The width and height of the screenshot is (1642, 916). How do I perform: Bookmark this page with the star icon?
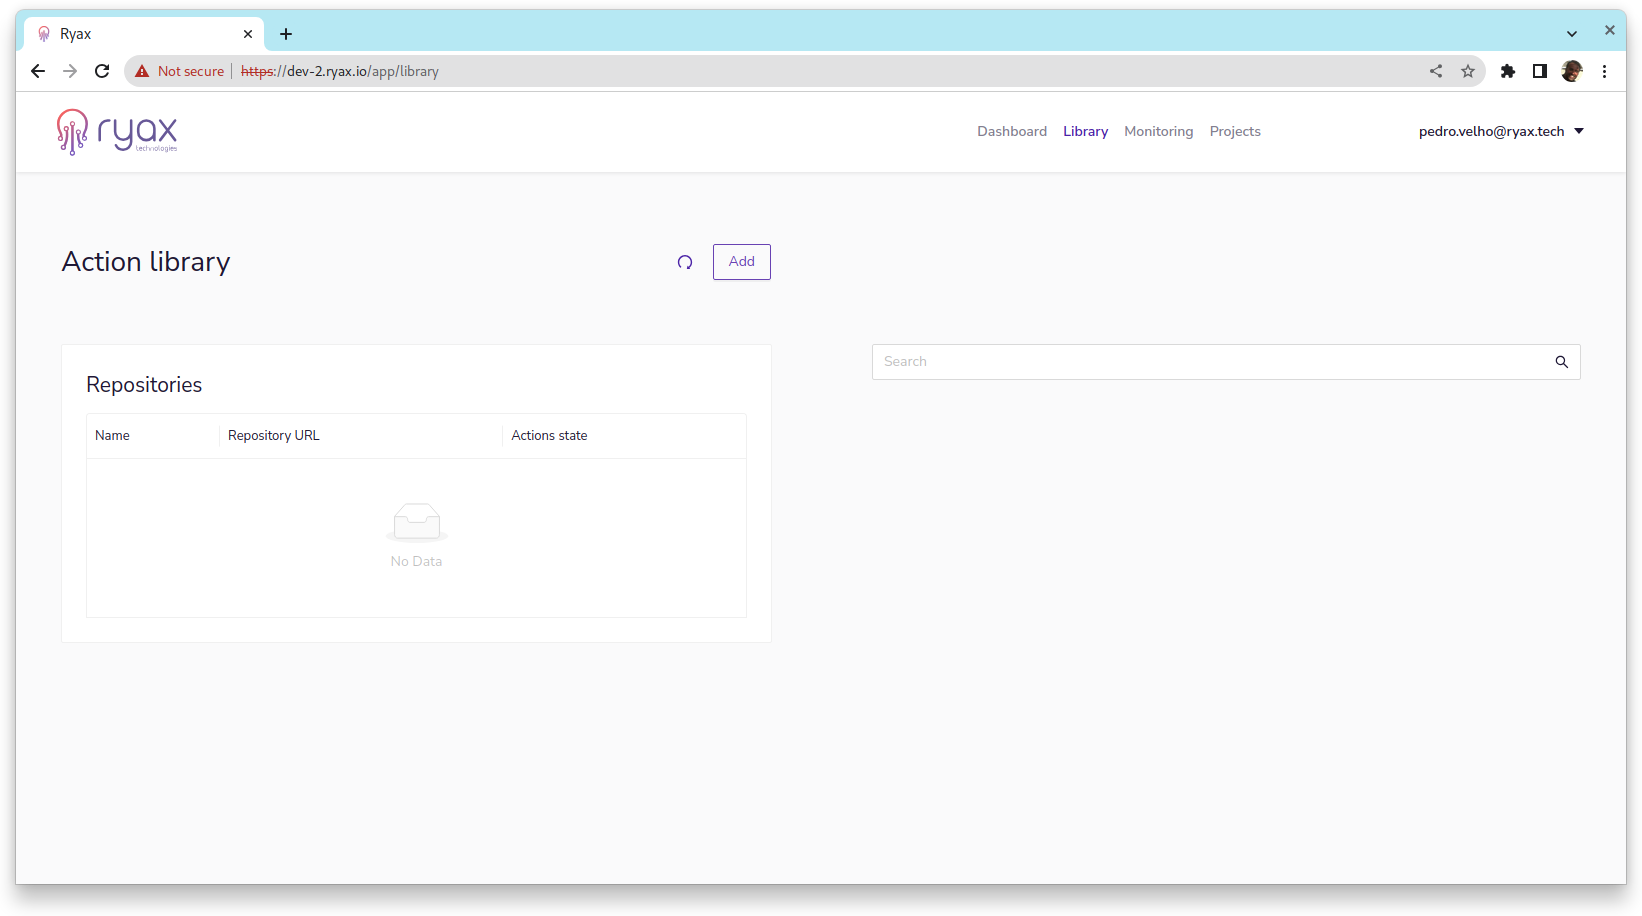point(1468,71)
